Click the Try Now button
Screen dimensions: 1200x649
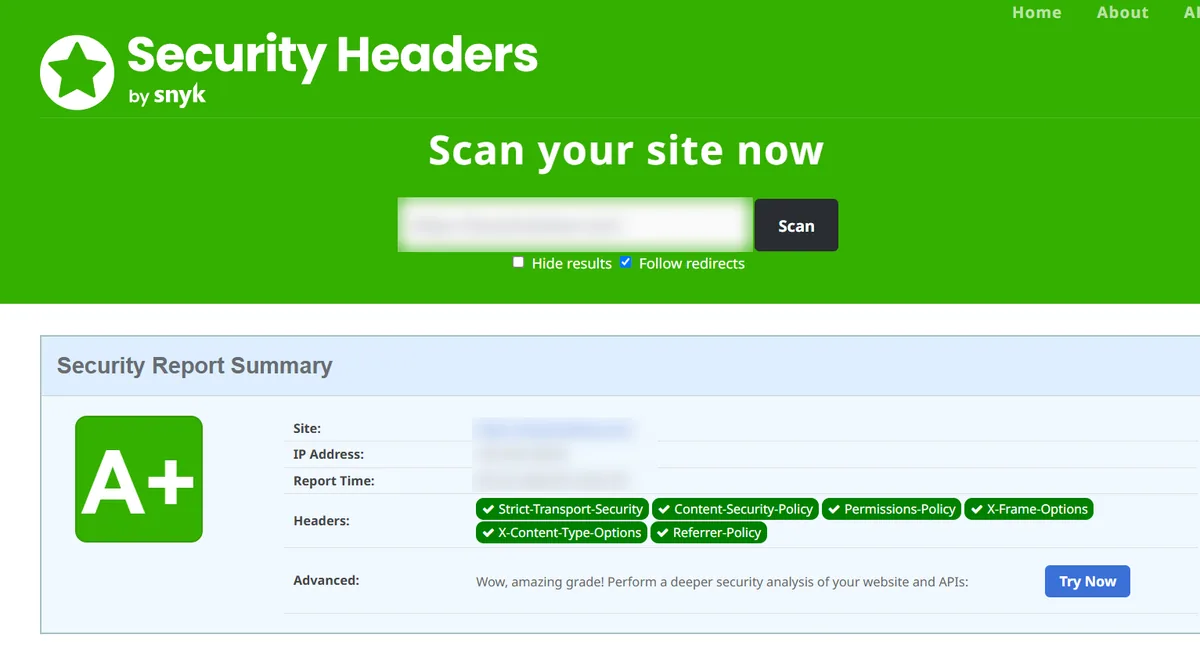click(1087, 581)
